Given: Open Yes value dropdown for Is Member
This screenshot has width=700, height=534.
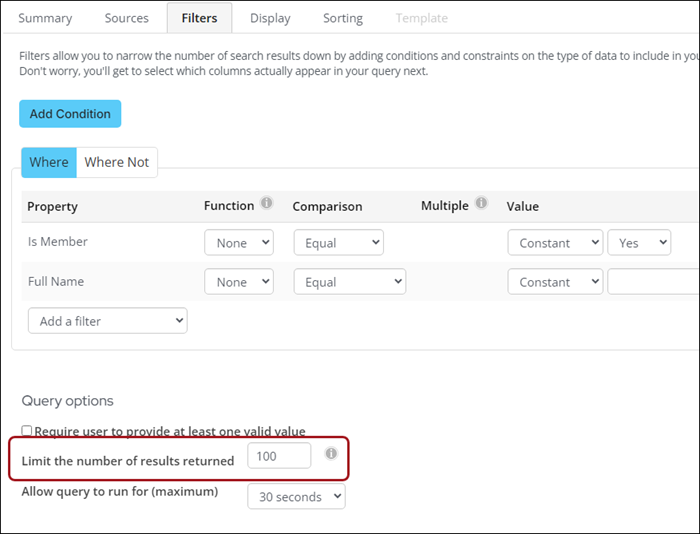Looking at the screenshot, I should 639,243.
